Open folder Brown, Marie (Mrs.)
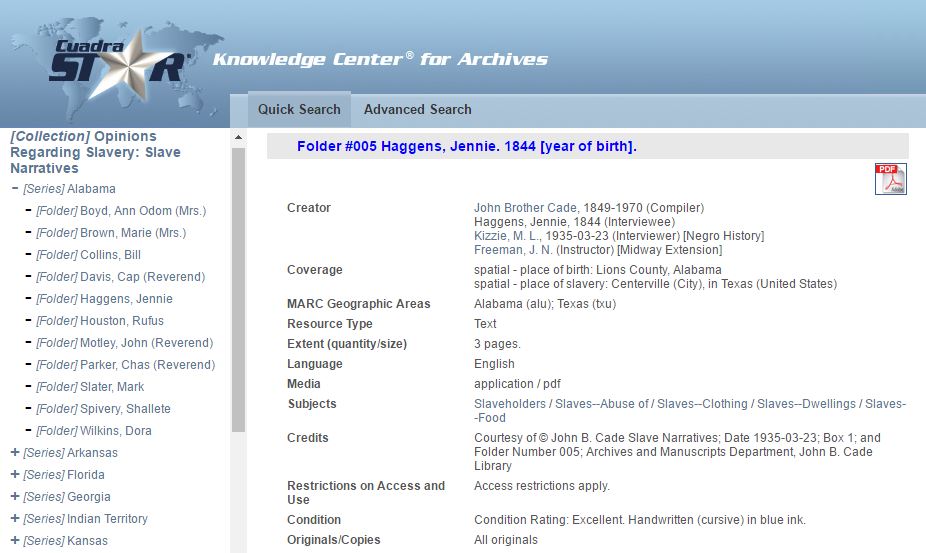The image size is (926, 553). [x=111, y=233]
